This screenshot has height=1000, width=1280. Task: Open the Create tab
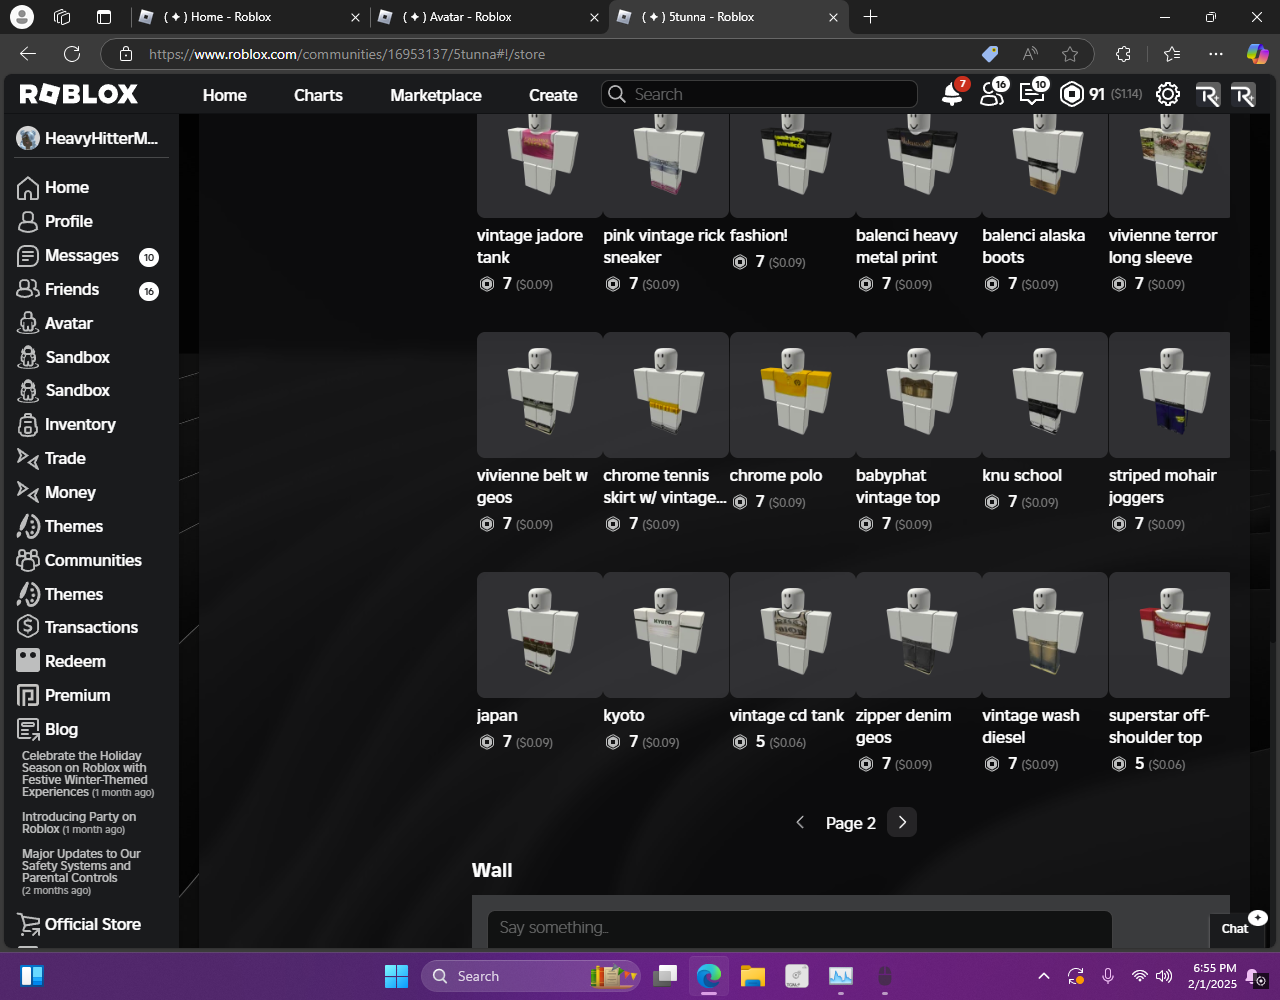tap(553, 95)
